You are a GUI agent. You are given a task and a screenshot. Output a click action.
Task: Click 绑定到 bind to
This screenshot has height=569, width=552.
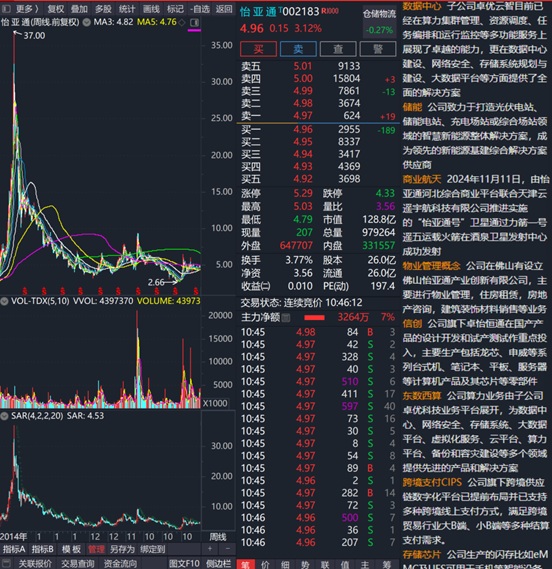pos(152,549)
